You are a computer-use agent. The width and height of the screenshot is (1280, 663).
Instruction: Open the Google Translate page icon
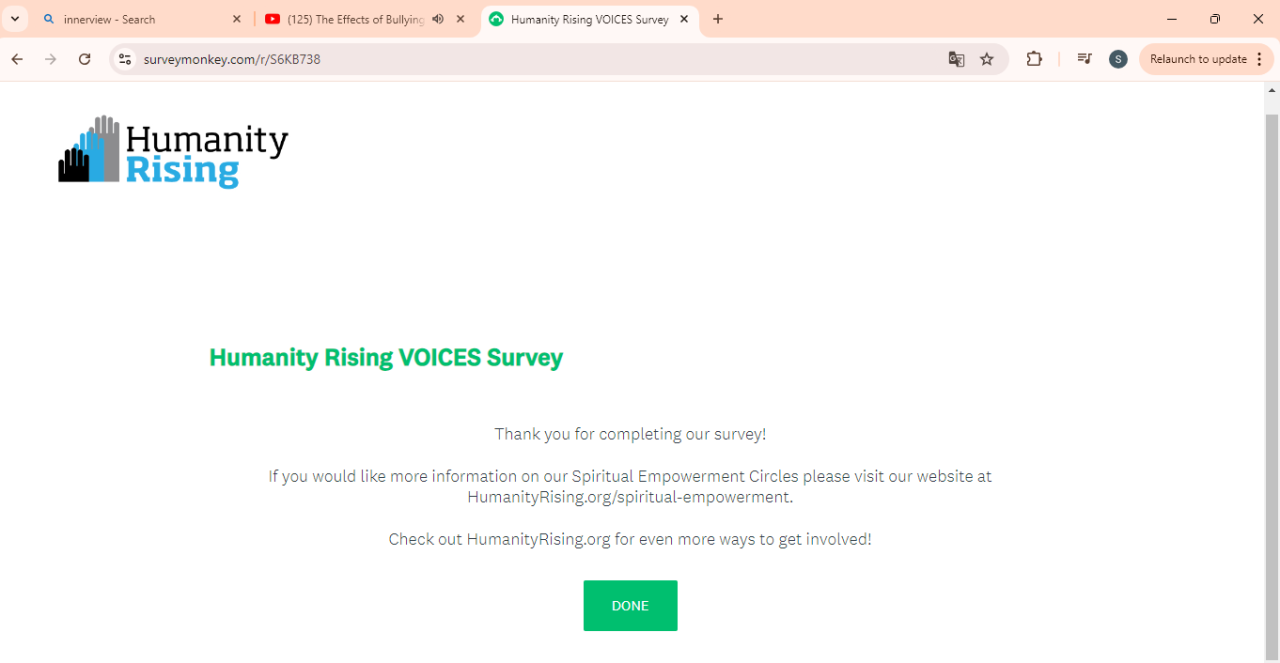(x=956, y=59)
